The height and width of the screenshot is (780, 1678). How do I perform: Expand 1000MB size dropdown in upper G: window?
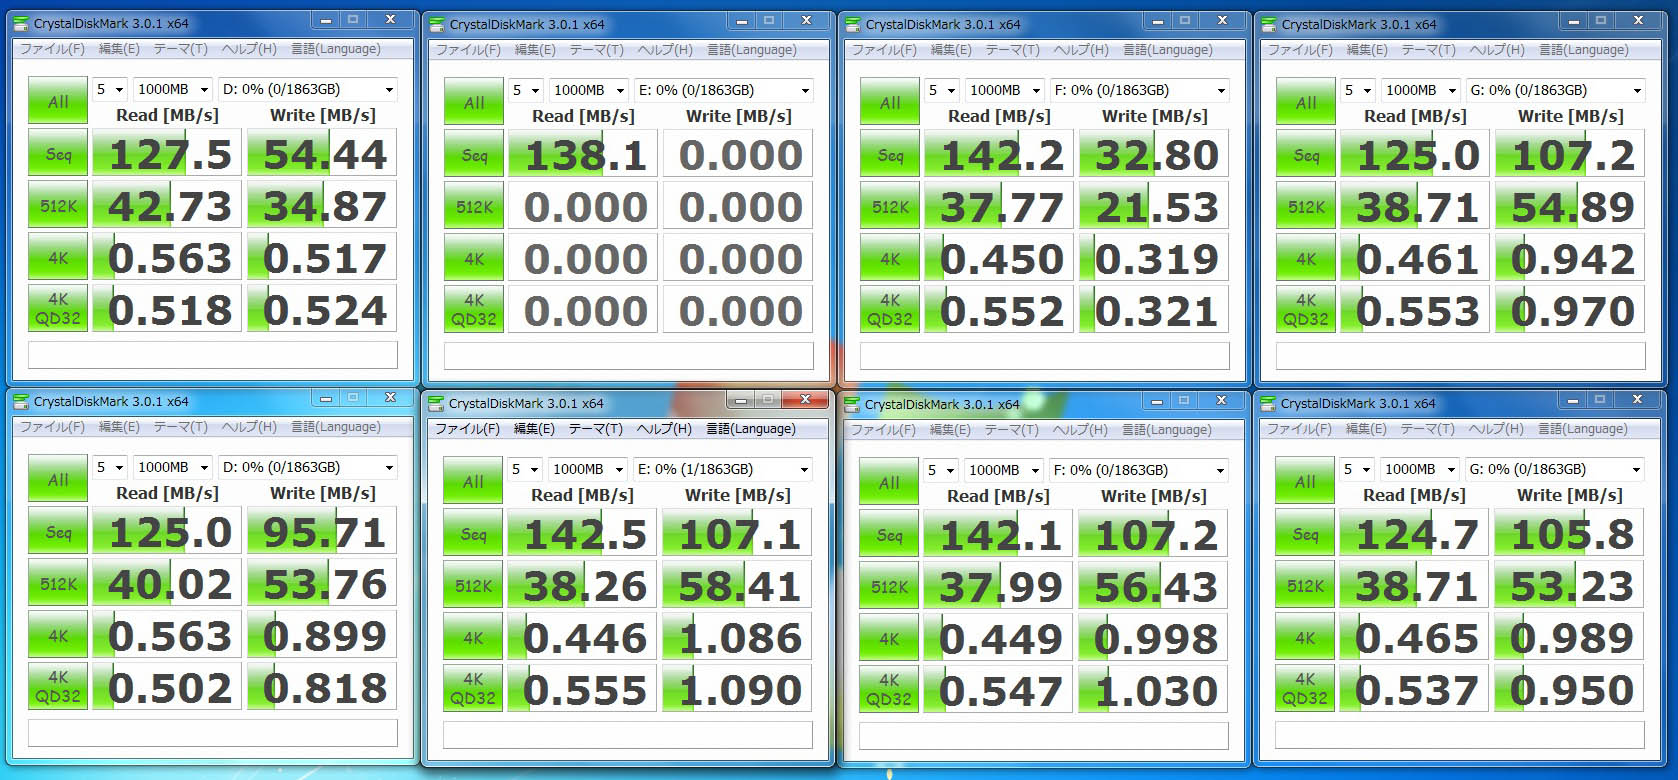[1422, 90]
